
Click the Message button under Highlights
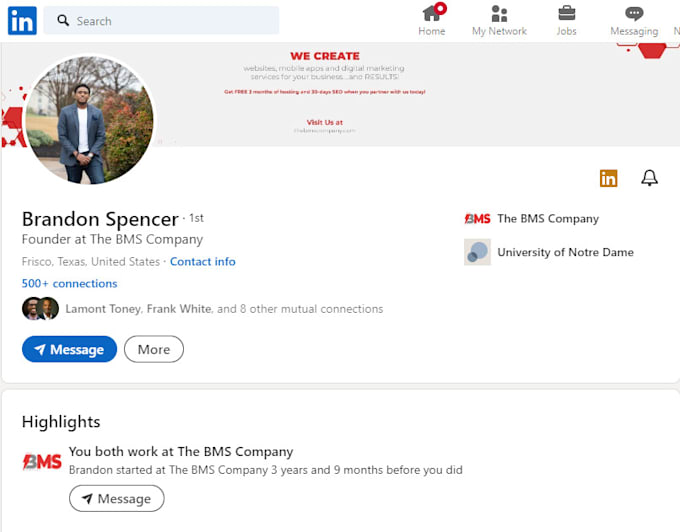117,499
